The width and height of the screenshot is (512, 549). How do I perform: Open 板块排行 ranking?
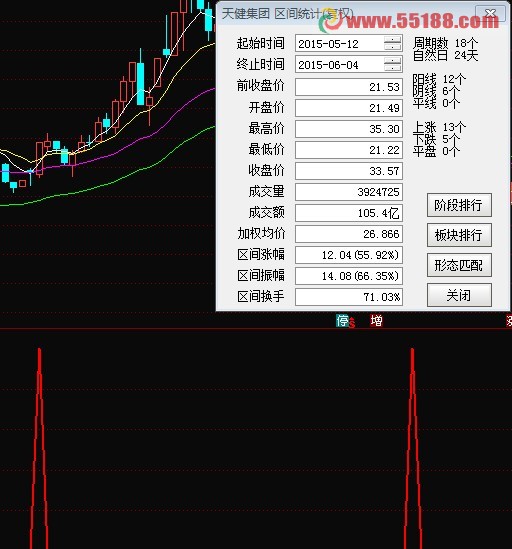tap(459, 235)
